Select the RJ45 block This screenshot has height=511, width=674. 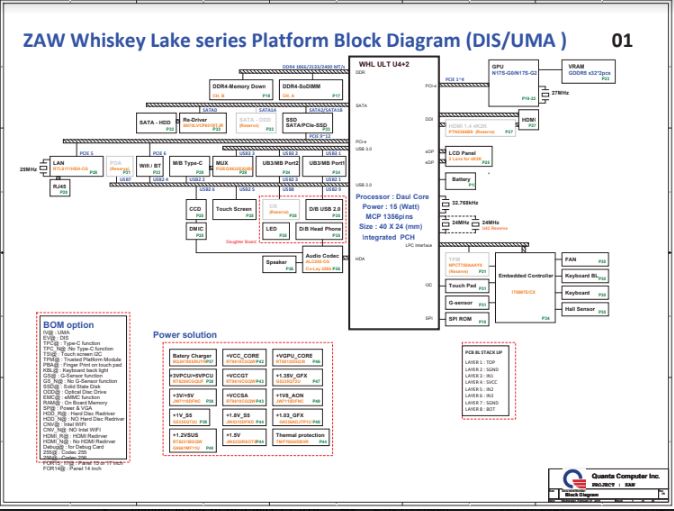pos(60,188)
